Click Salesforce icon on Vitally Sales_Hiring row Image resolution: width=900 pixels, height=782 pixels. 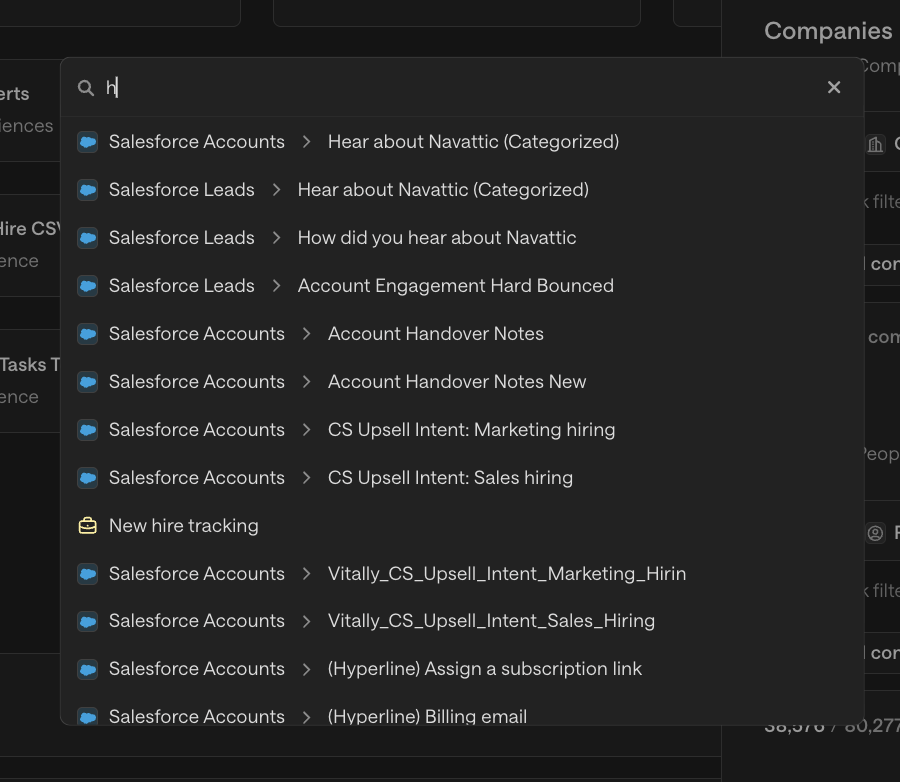click(88, 621)
